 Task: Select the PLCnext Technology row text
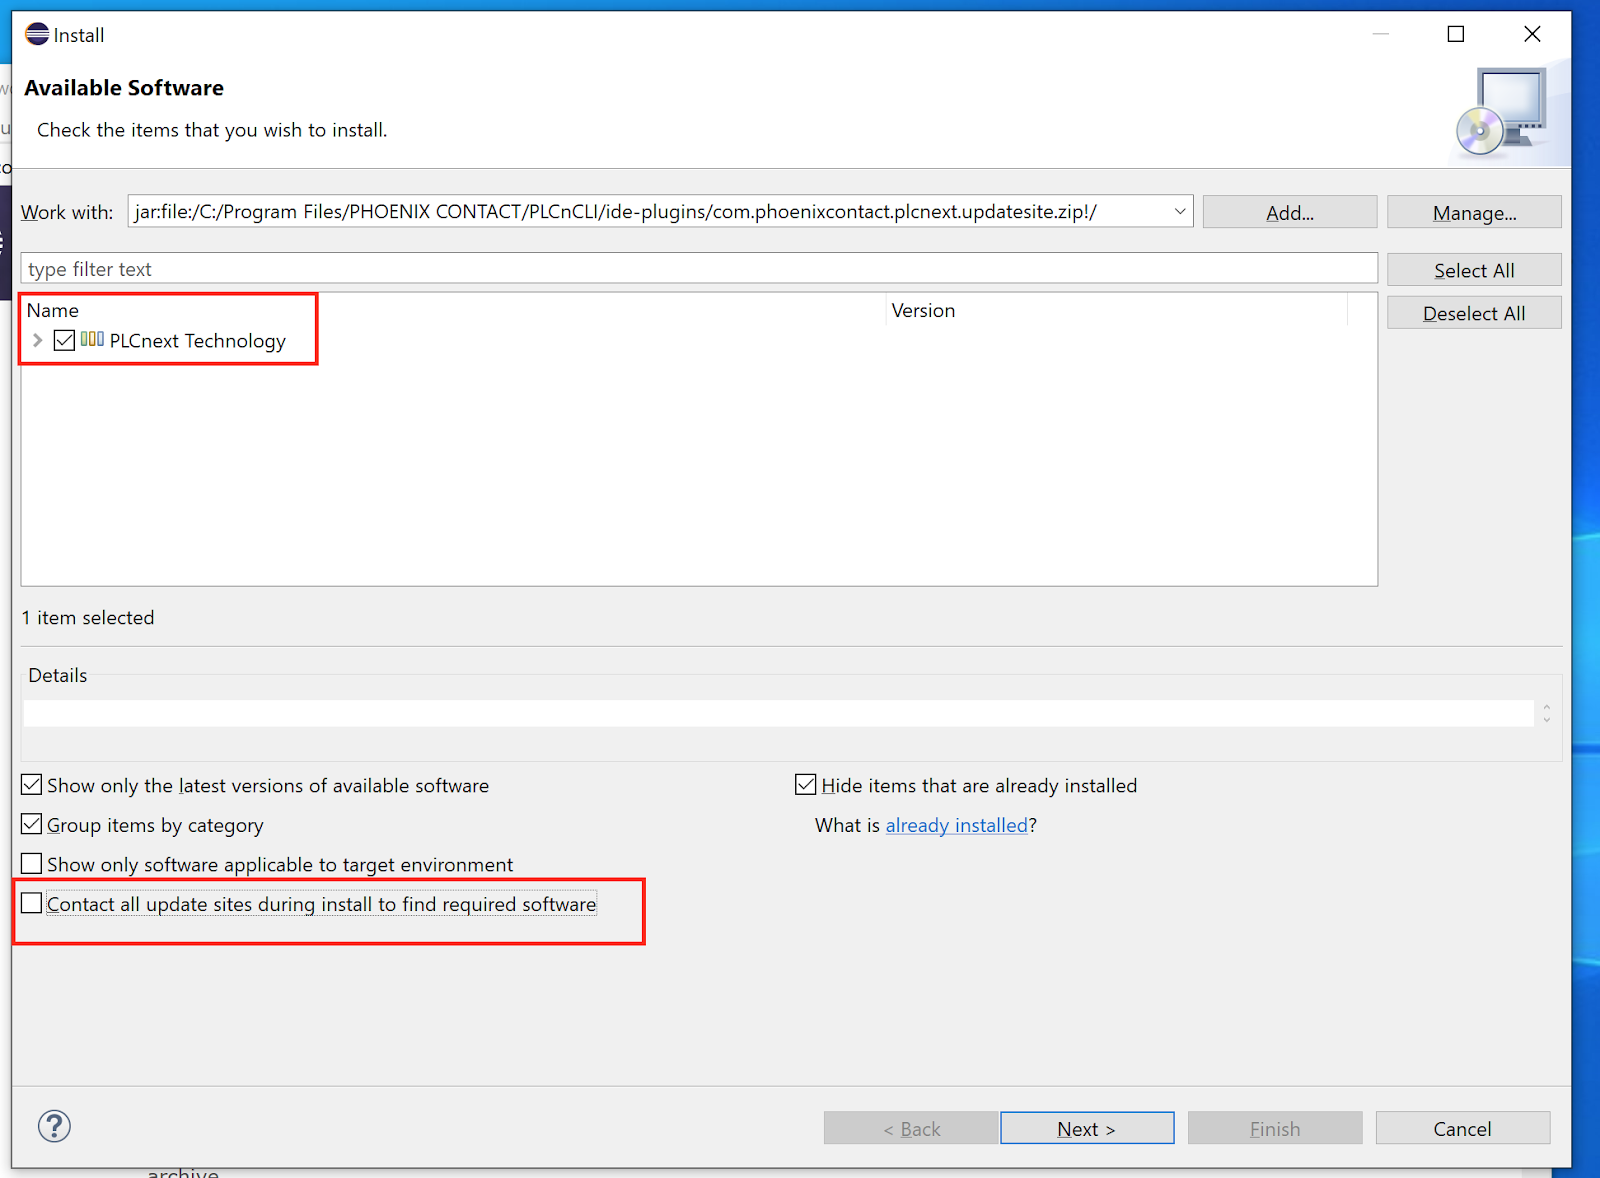198,341
